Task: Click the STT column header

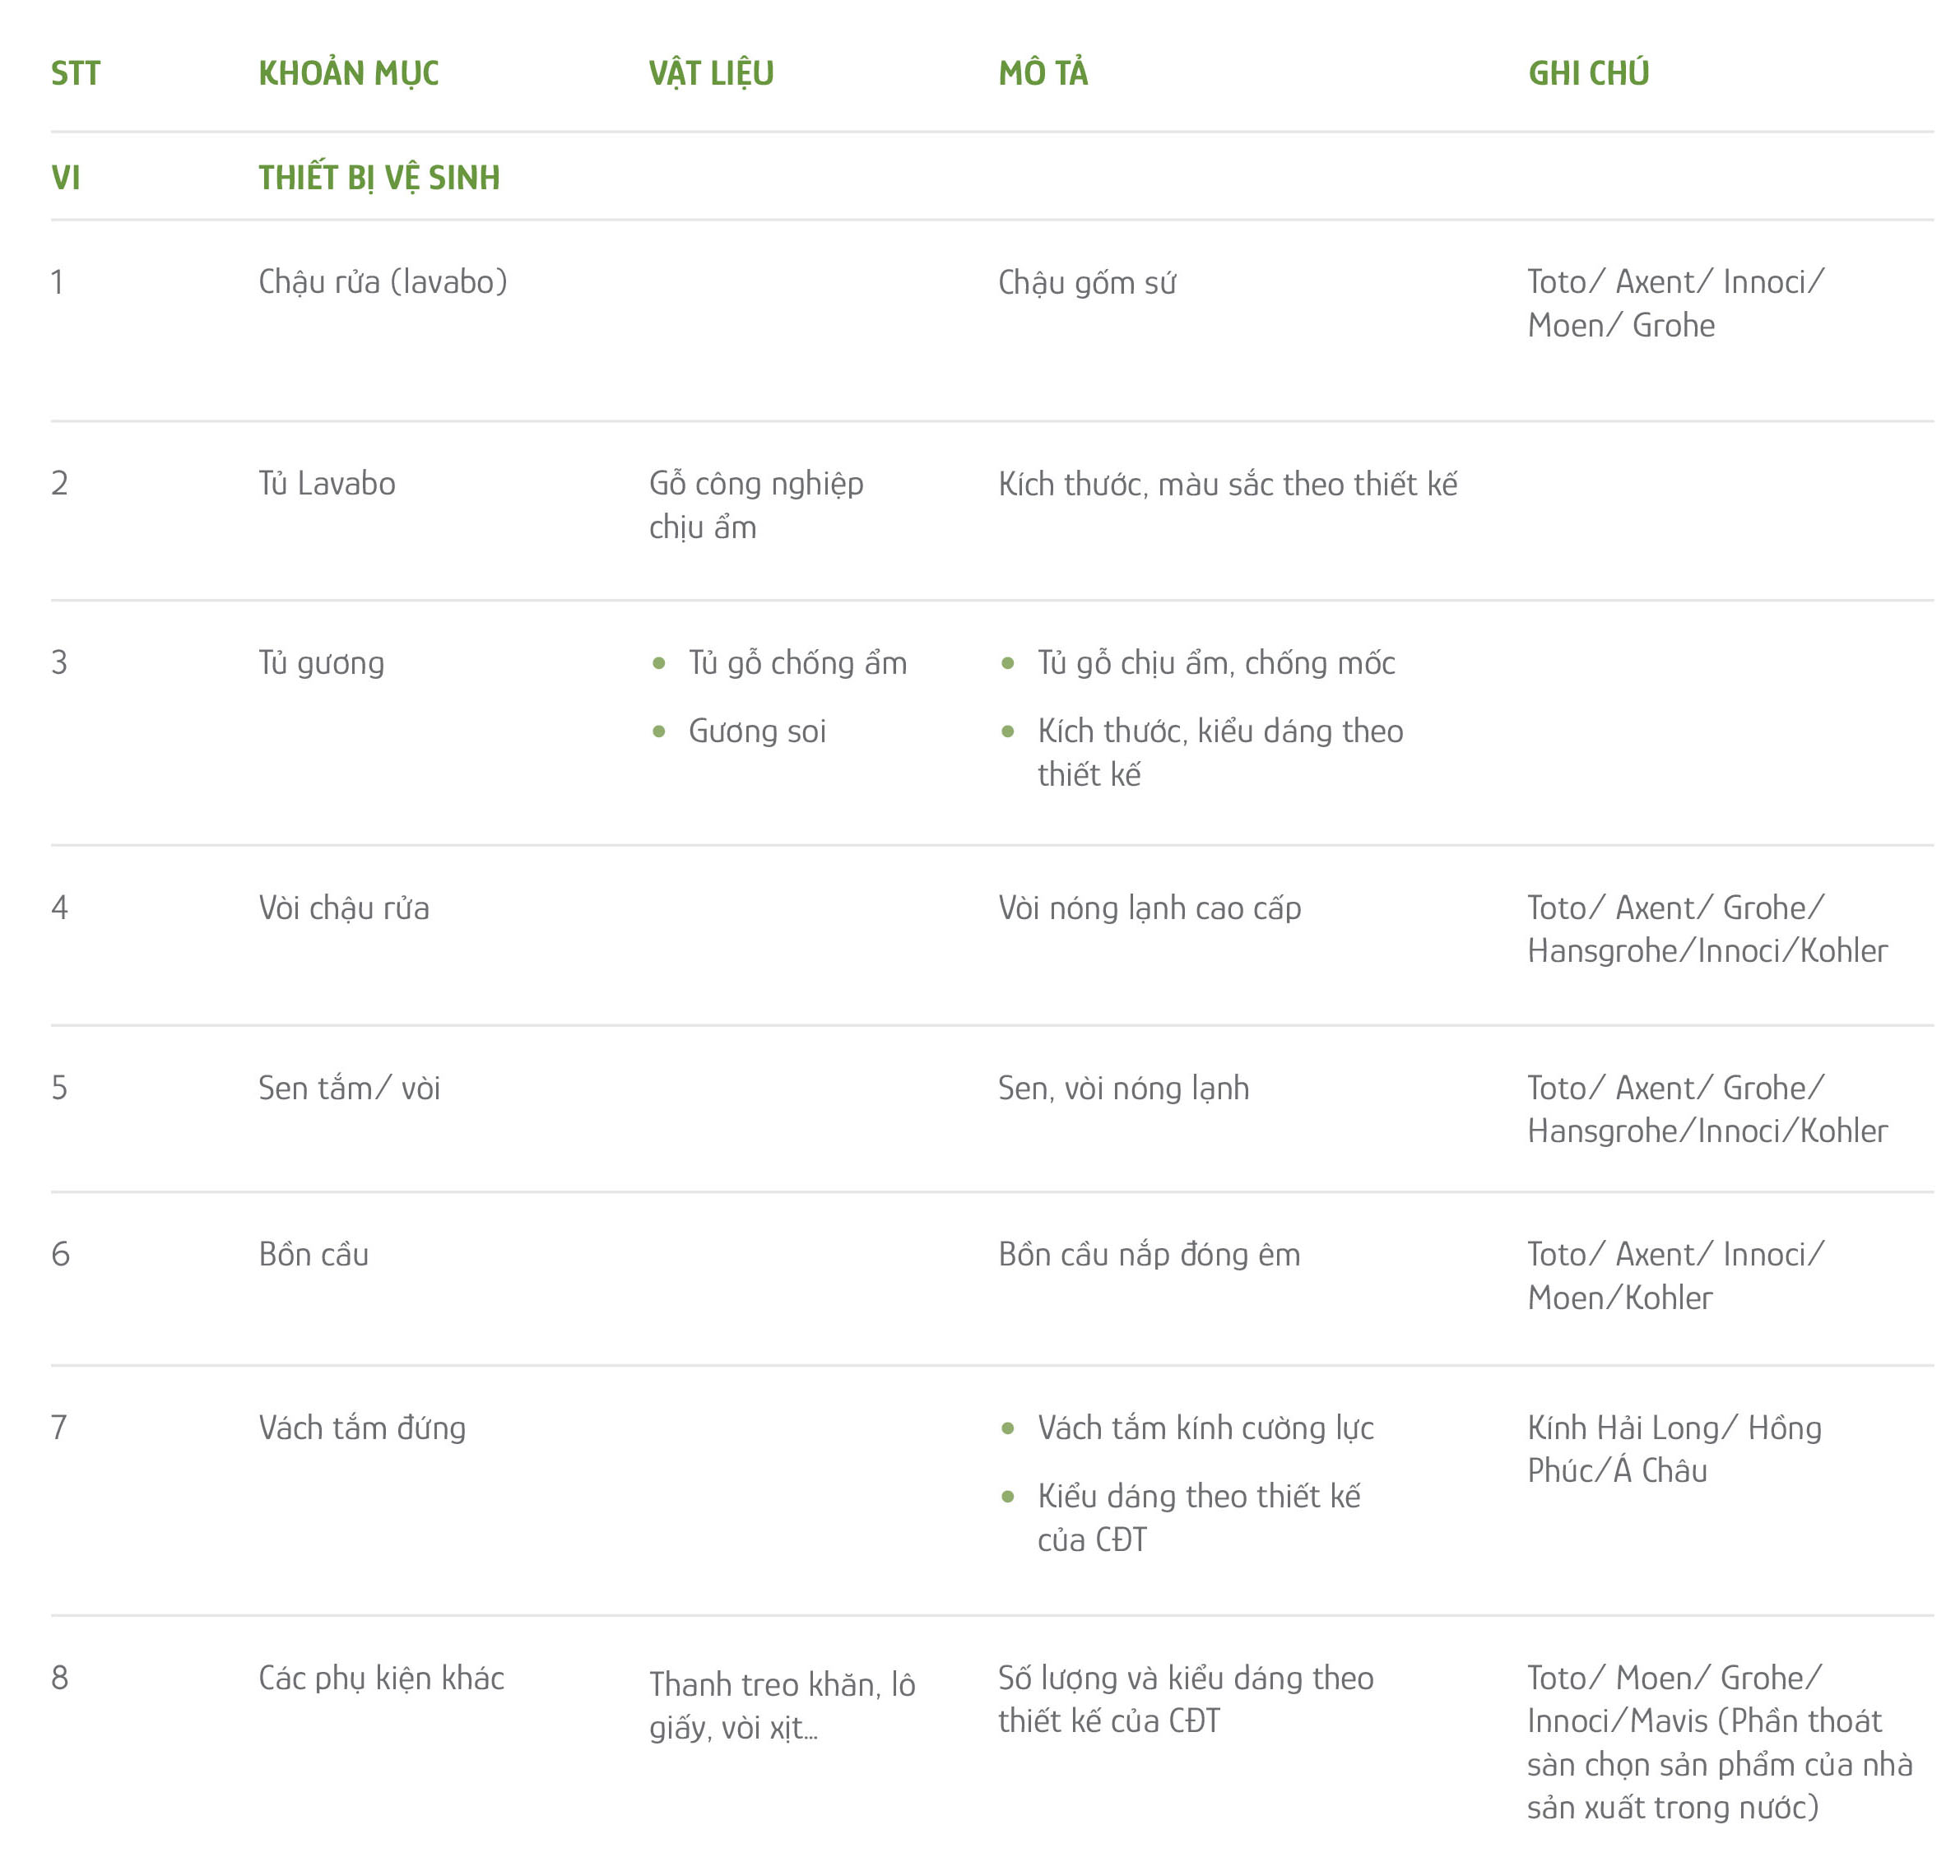Action: tap(76, 73)
